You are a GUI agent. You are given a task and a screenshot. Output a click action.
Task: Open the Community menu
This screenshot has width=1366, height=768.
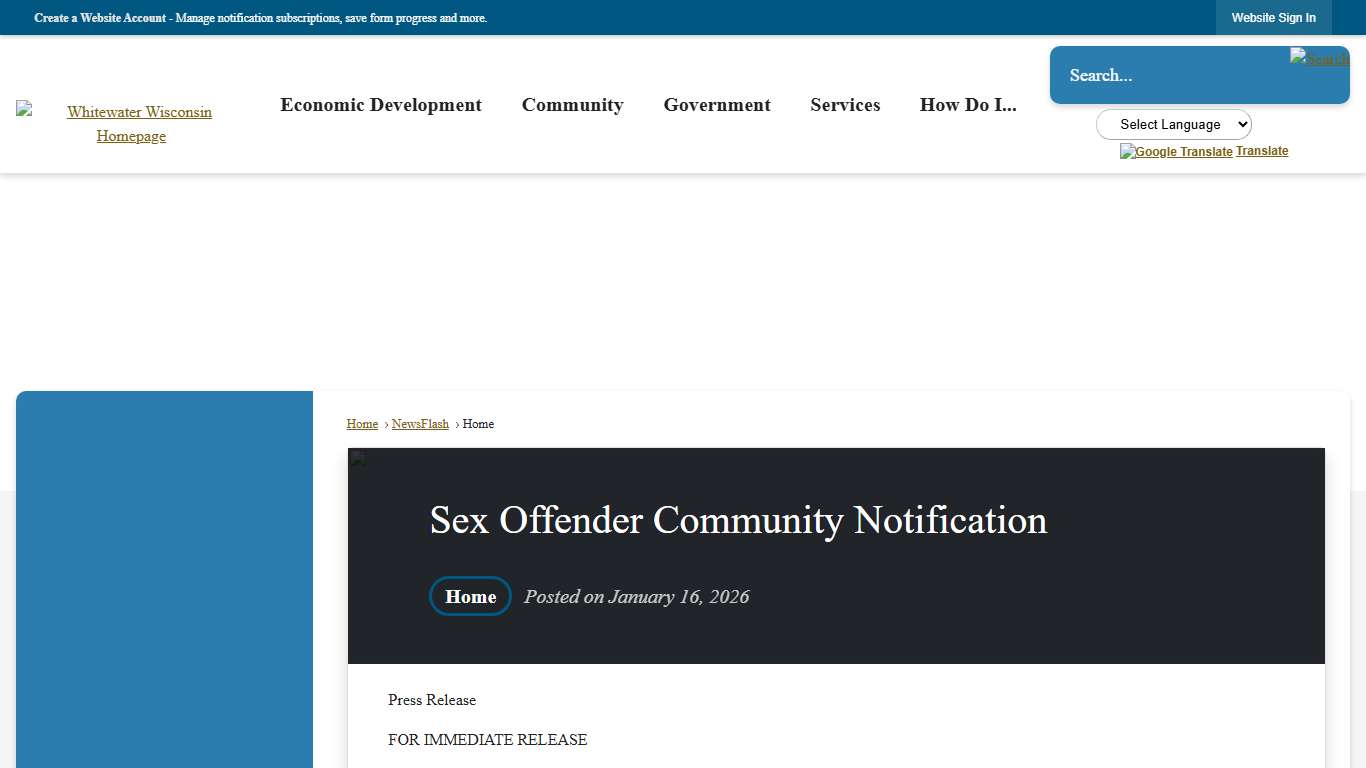click(x=572, y=105)
